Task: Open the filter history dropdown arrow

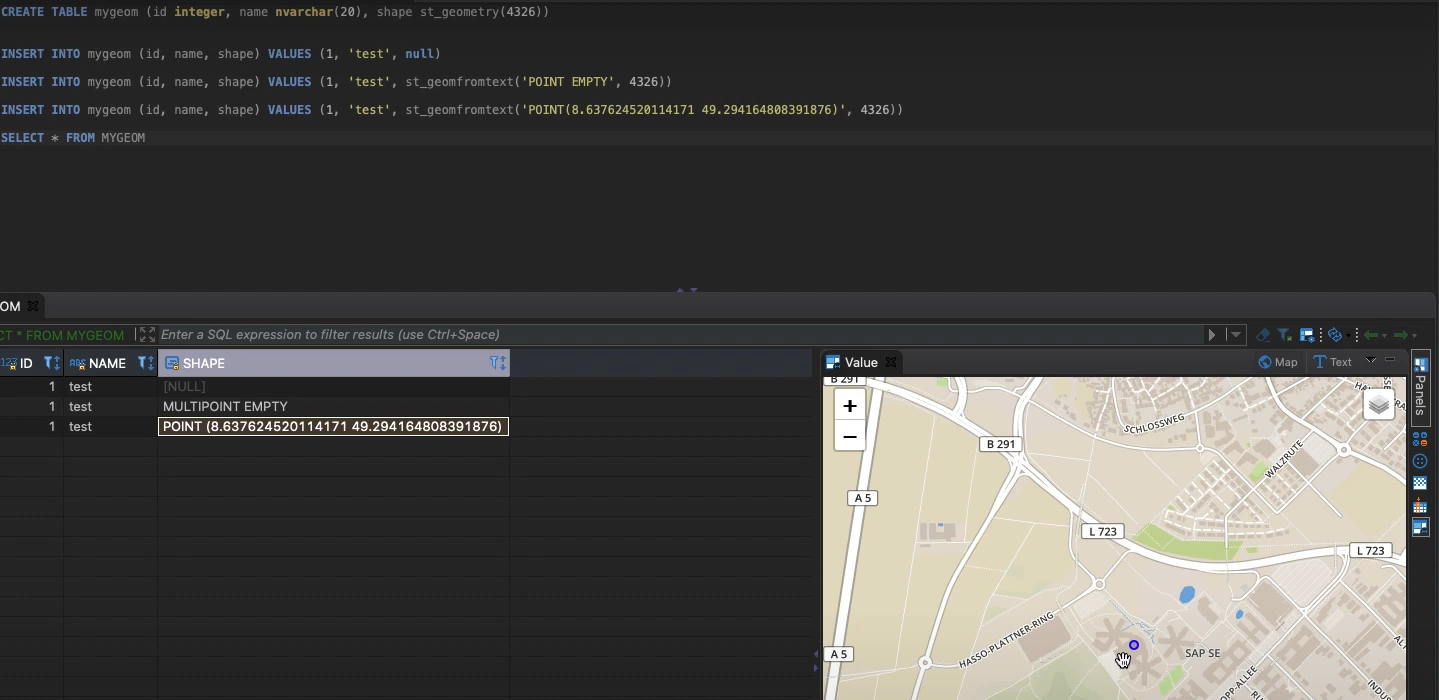Action: 1236,335
